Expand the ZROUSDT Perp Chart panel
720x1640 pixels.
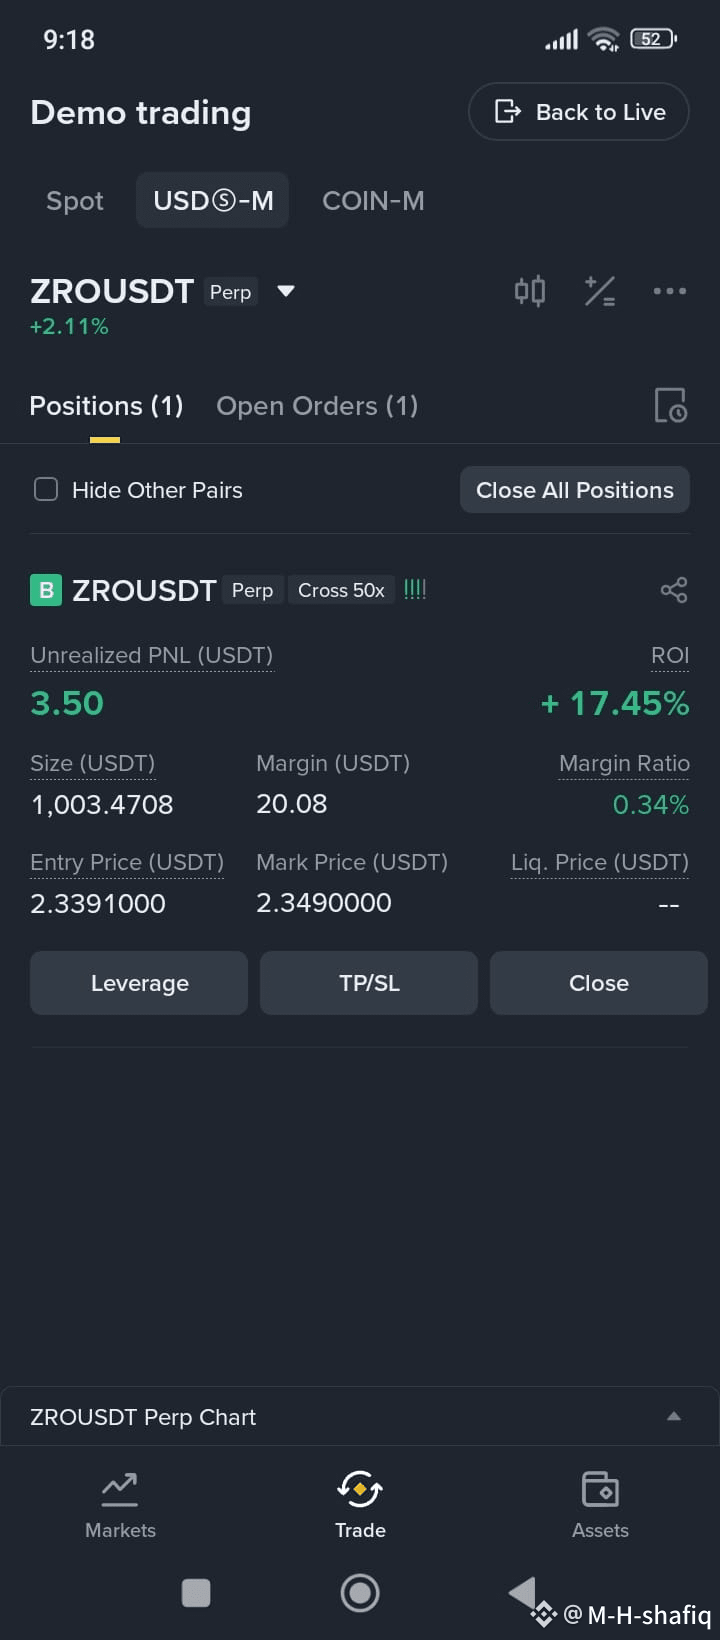pyautogui.click(x=360, y=1417)
